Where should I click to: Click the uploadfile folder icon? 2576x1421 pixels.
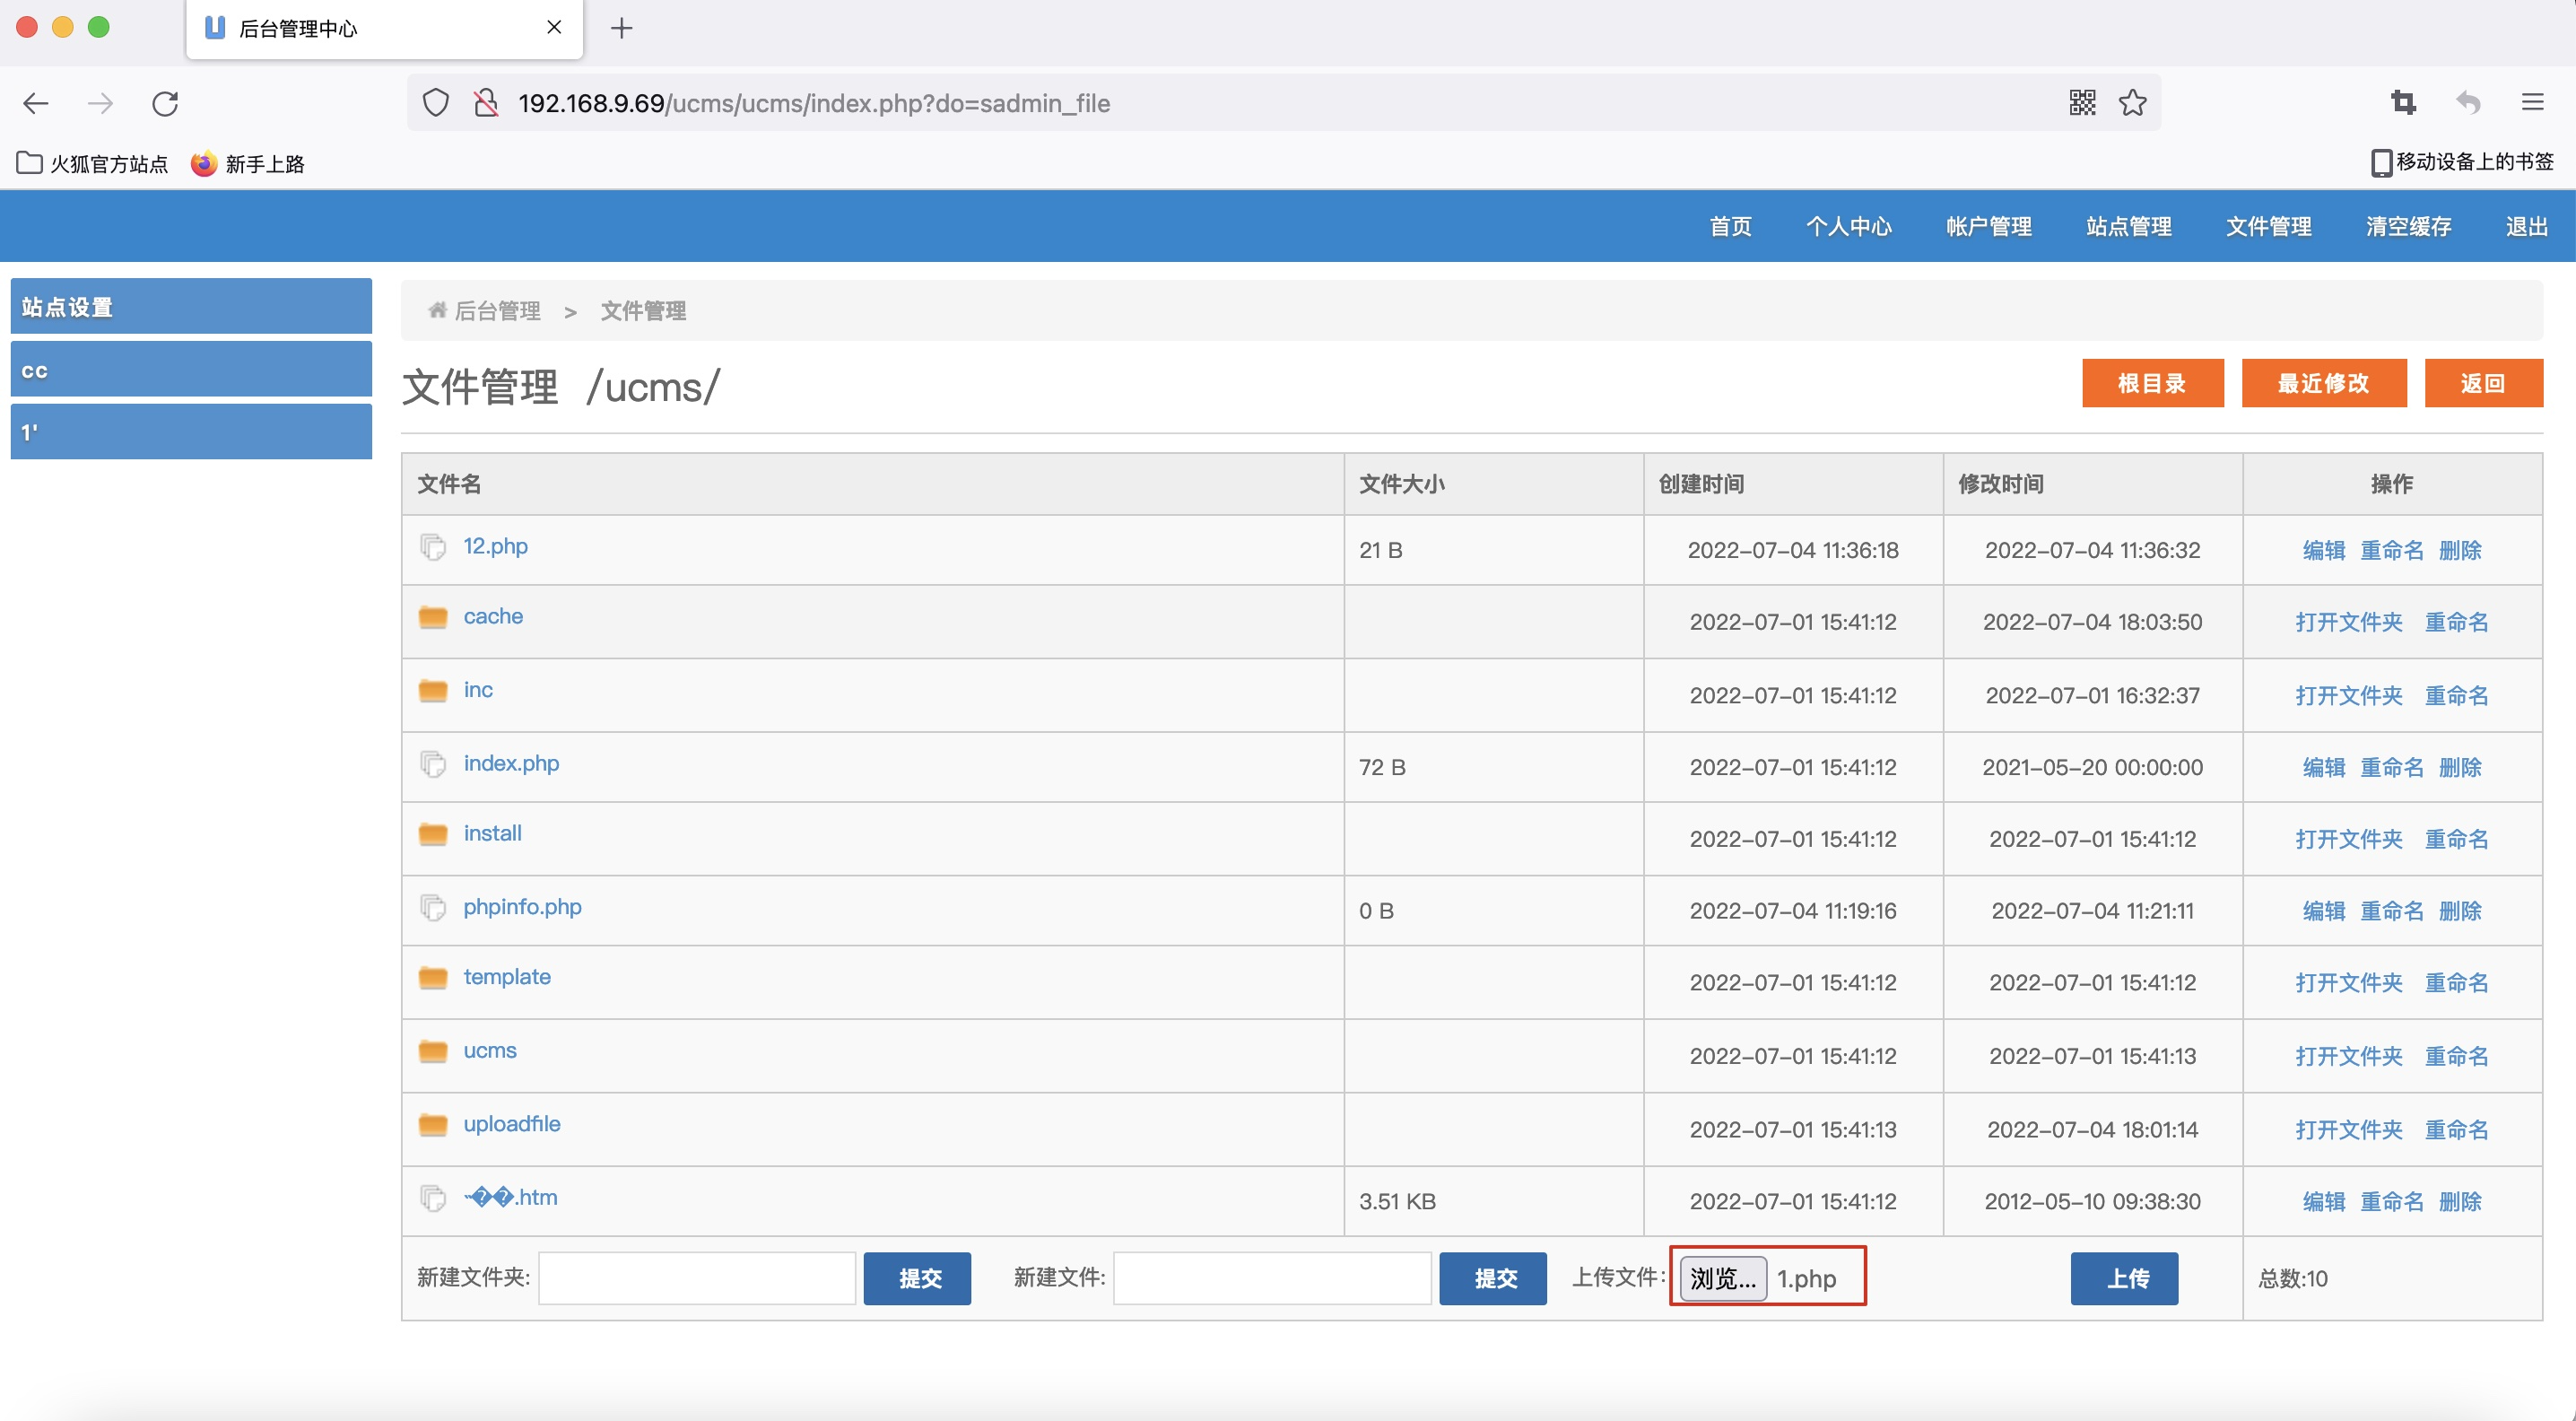click(x=434, y=1124)
